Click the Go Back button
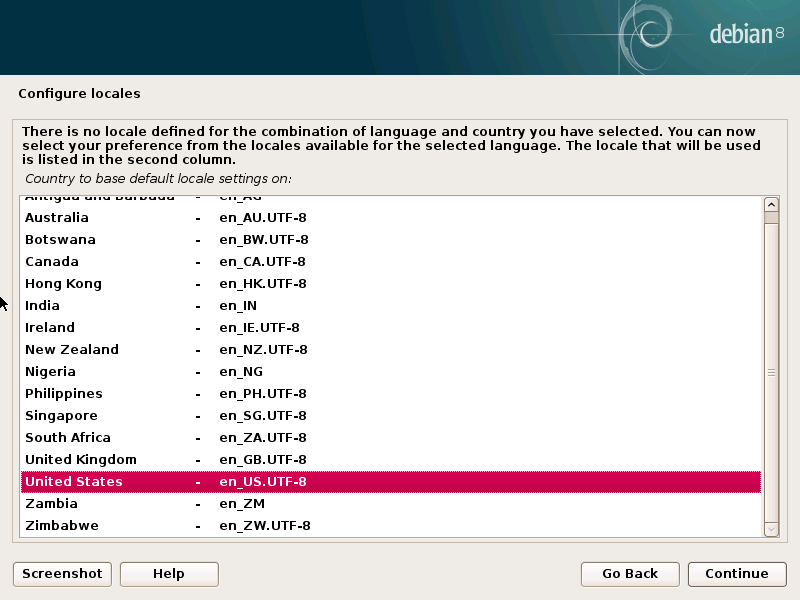Screen dimensions: 800x600 630,573
